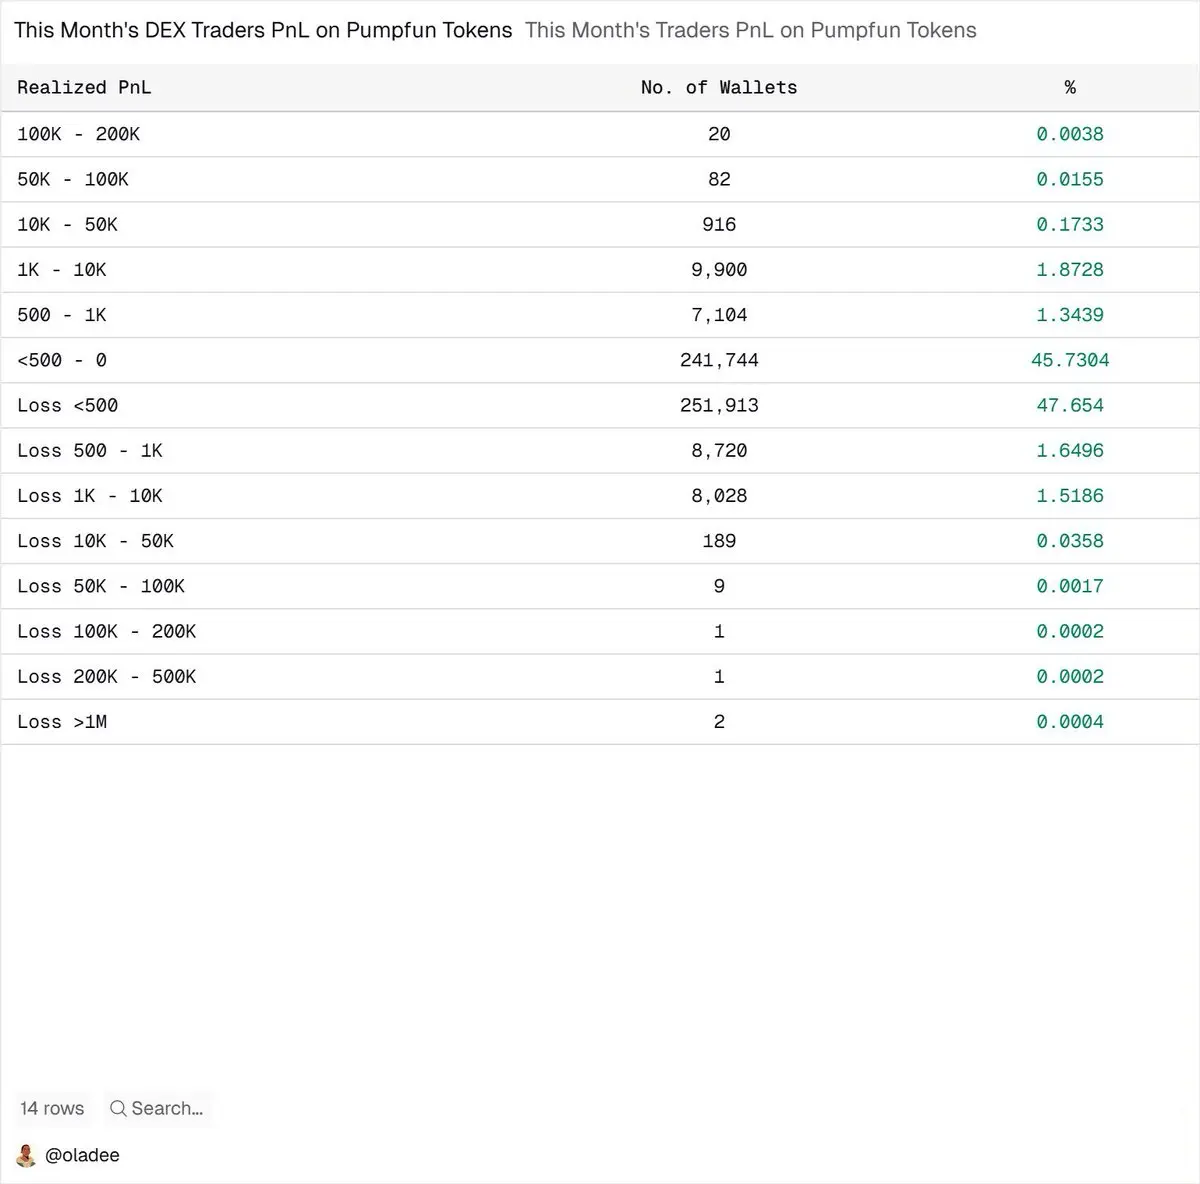Image resolution: width=1200 pixels, height=1184 pixels.
Task: Click the grey subtitle 'This Month's Traders PnL'
Action: pyautogui.click(x=750, y=31)
